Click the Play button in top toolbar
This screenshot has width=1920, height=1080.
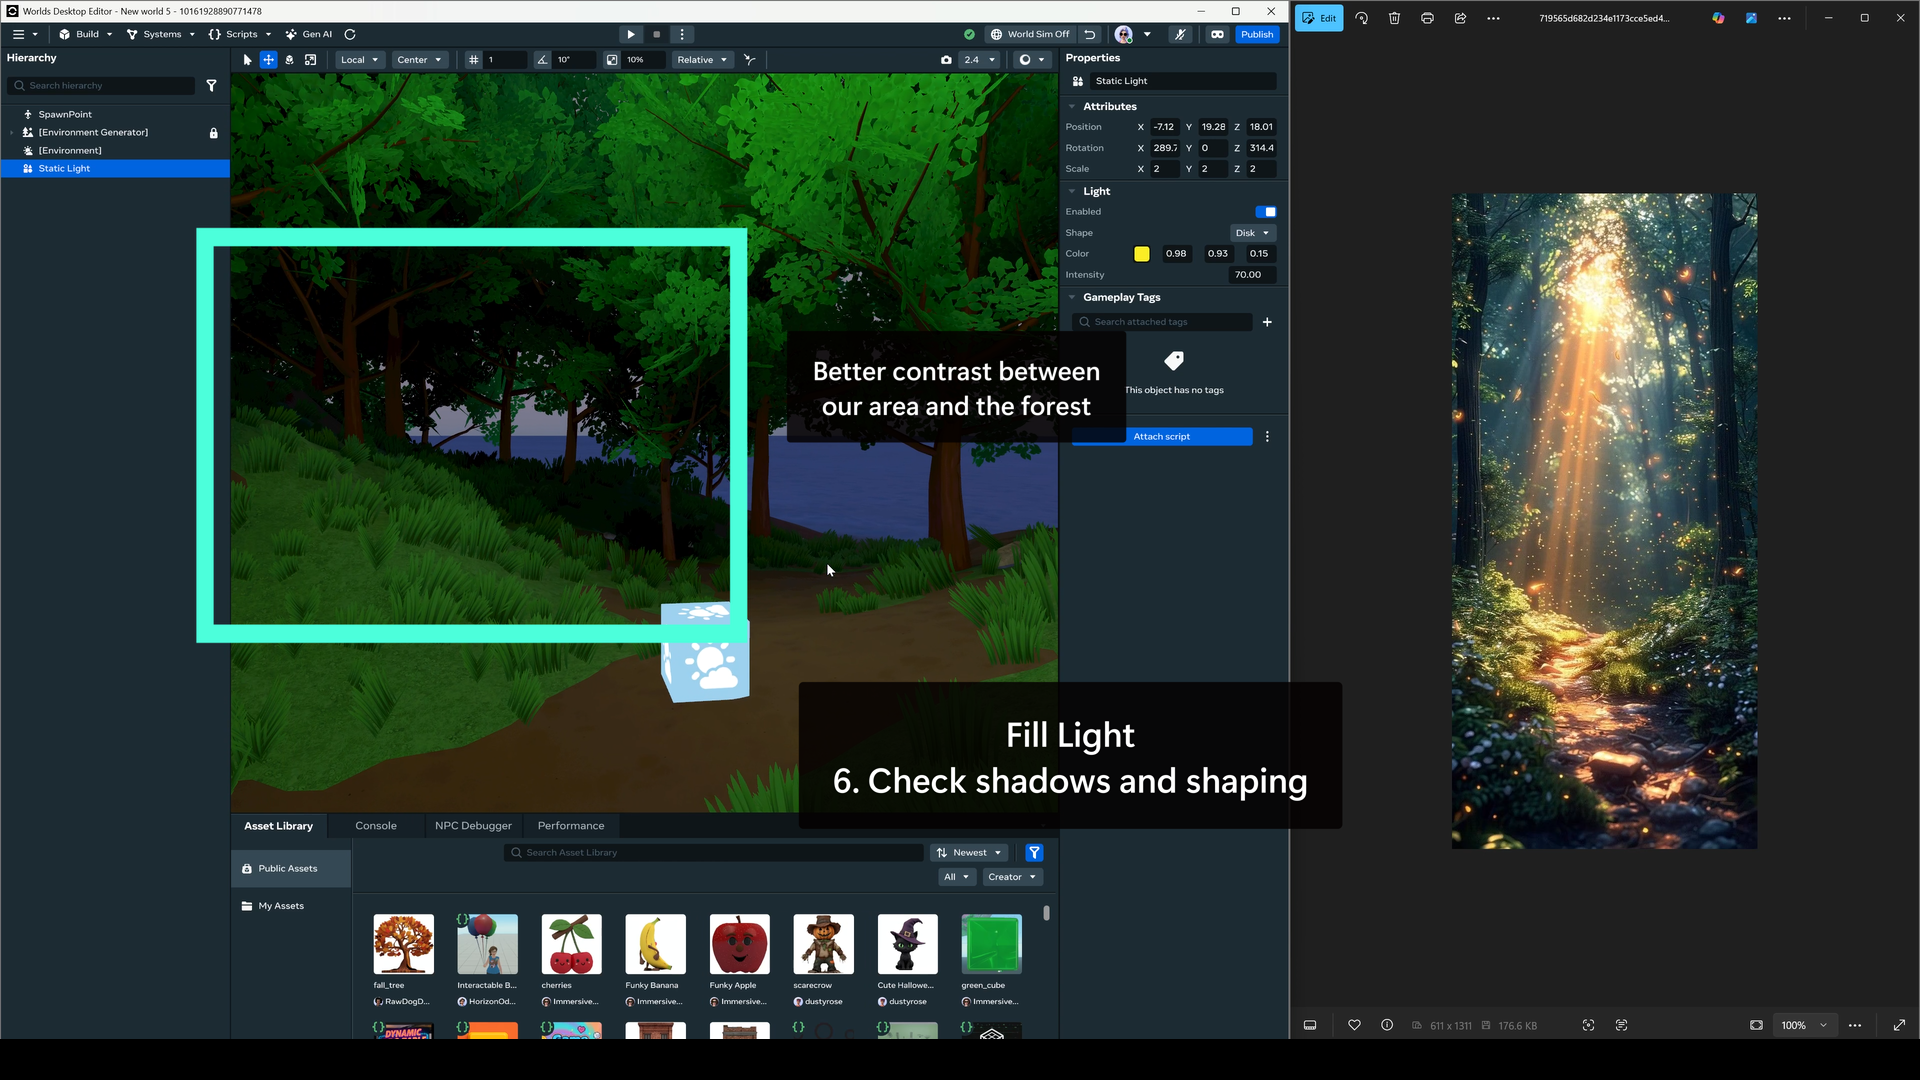click(x=631, y=34)
